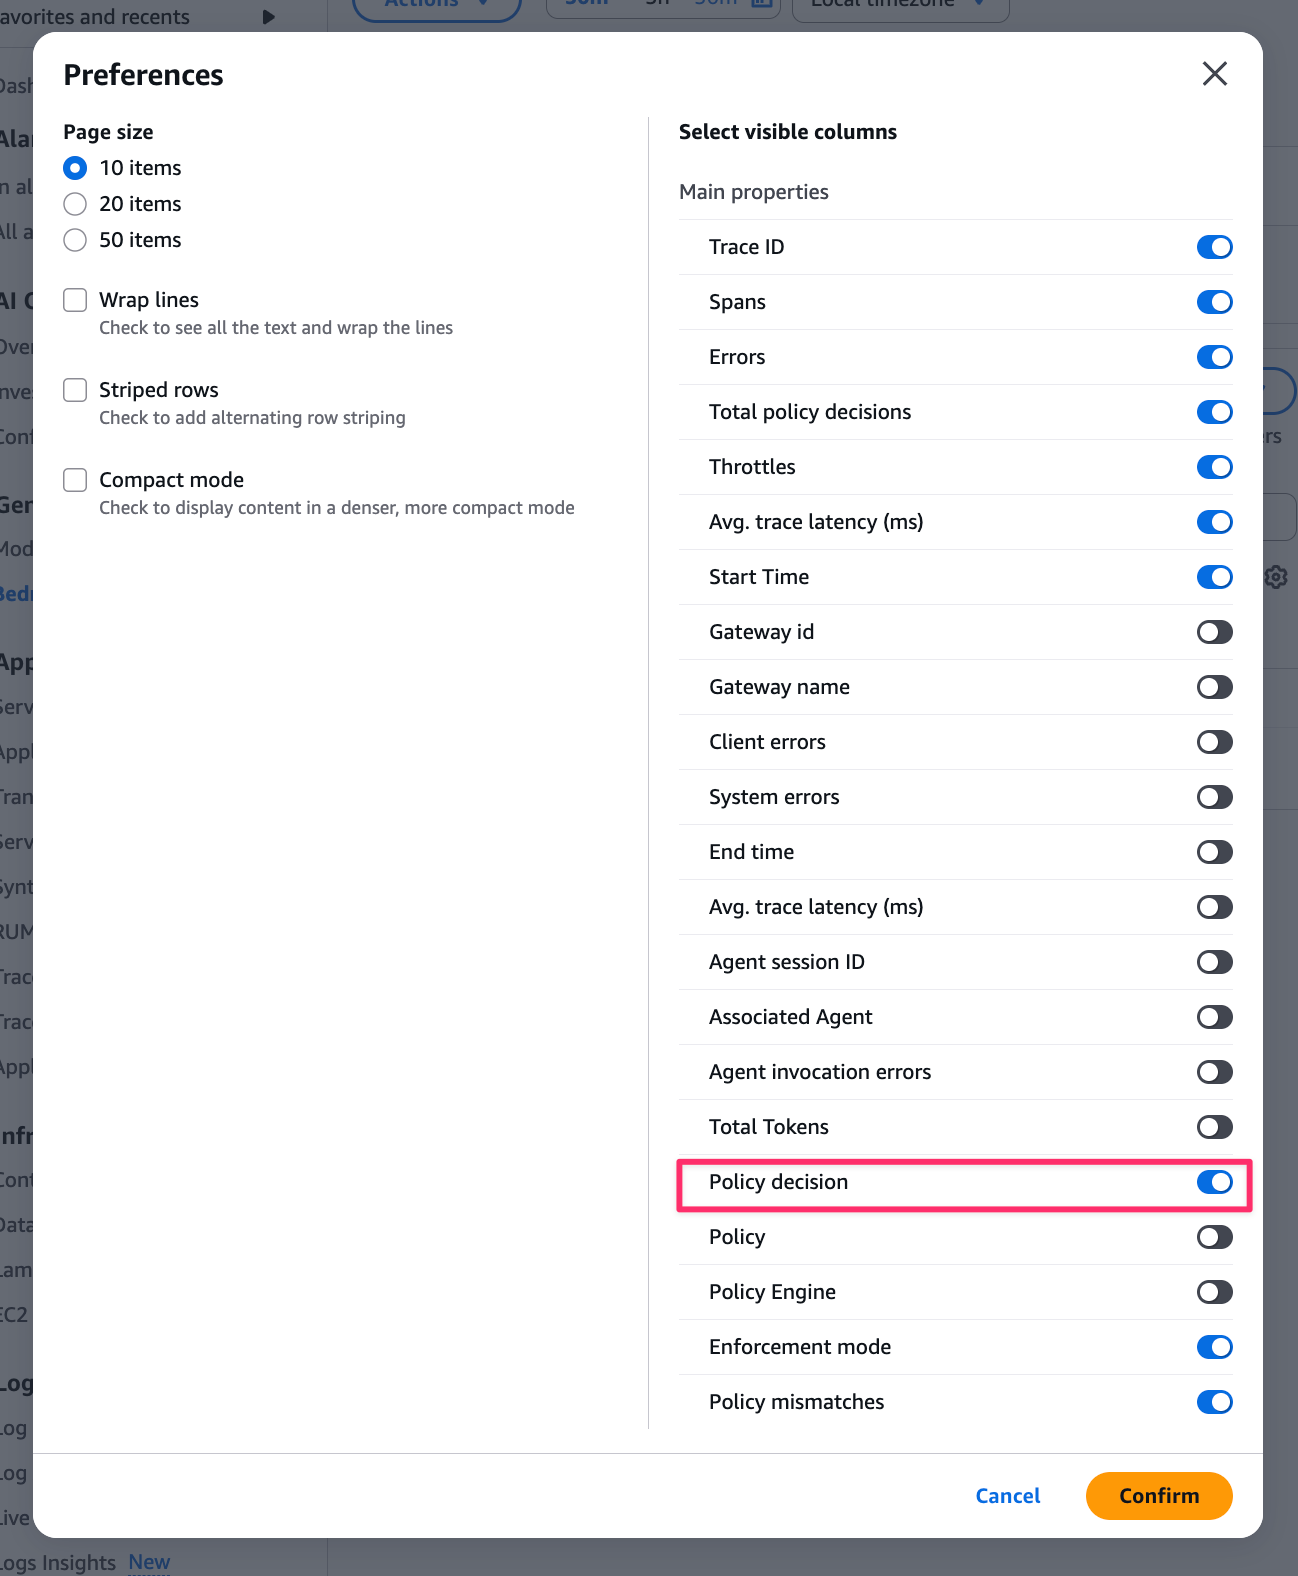The height and width of the screenshot is (1576, 1298).
Task: Turn on Compact mode checkbox
Action: 75,480
